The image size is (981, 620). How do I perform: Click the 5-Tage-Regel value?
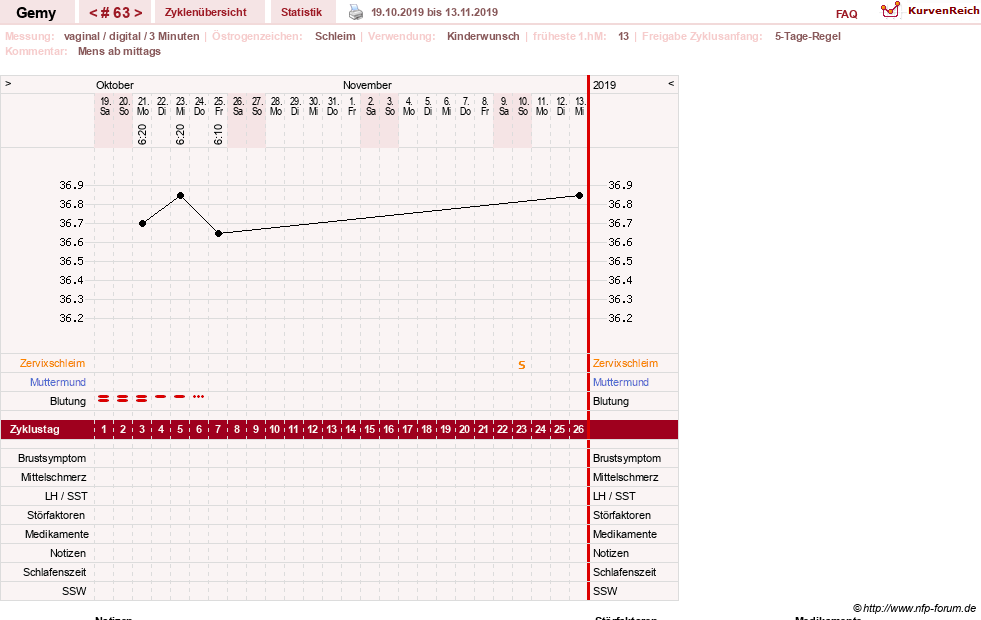(x=808, y=36)
